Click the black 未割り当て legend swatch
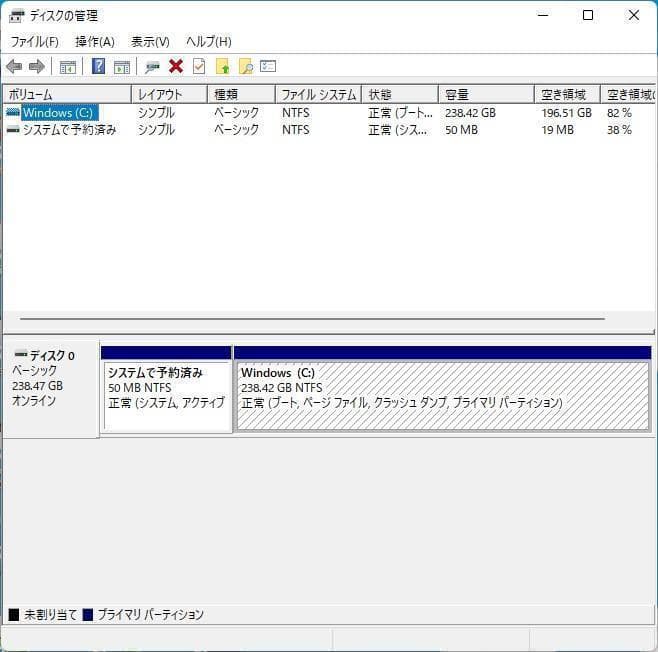658x652 pixels. click(14, 615)
